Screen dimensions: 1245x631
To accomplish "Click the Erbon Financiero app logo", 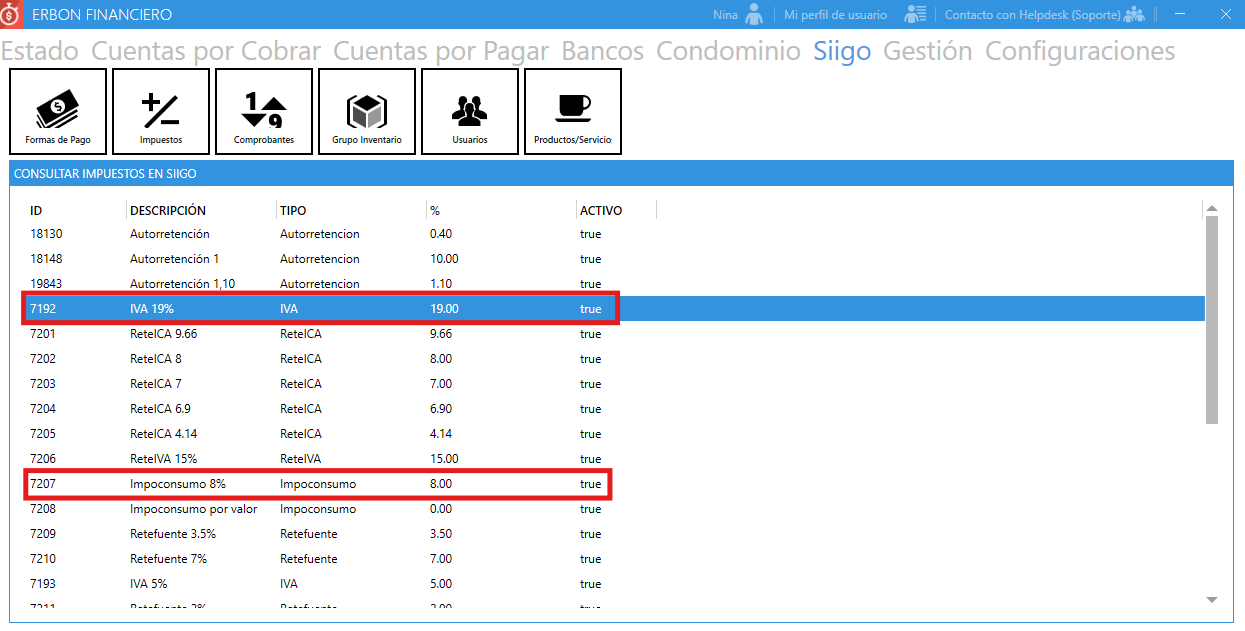I will 11,14.
